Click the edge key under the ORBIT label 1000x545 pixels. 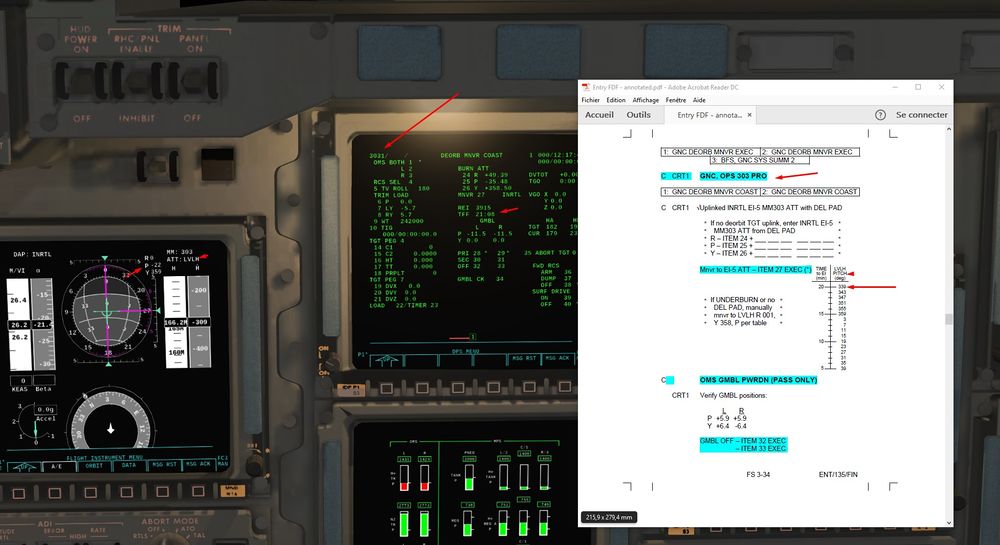[91, 493]
